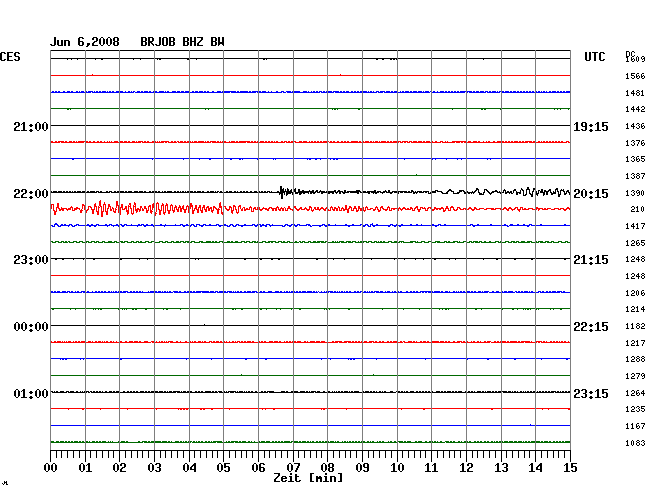Click the DC value '1214'
Image resolution: width=650 pixels, height=494 pixels.
[635, 309]
